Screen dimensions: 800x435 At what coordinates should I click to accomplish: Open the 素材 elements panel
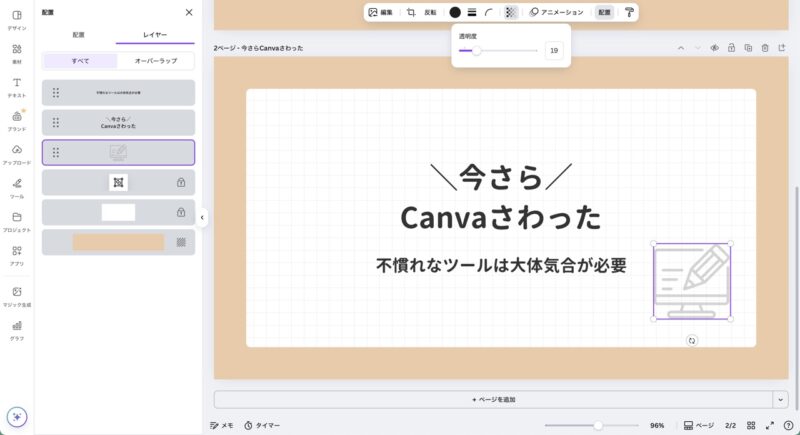pos(17,54)
